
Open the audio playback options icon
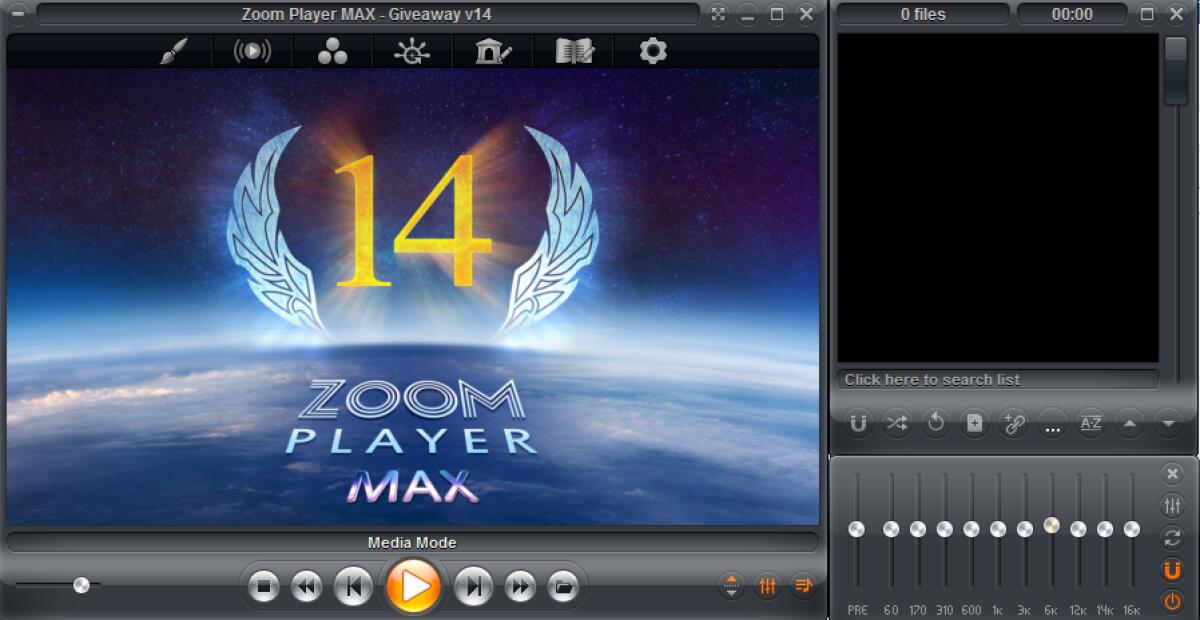tap(252, 51)
